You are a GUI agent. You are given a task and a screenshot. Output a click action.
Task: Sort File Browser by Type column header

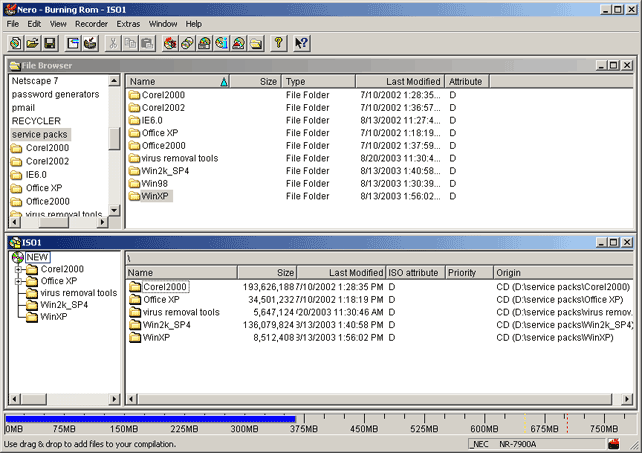(319, 82)
